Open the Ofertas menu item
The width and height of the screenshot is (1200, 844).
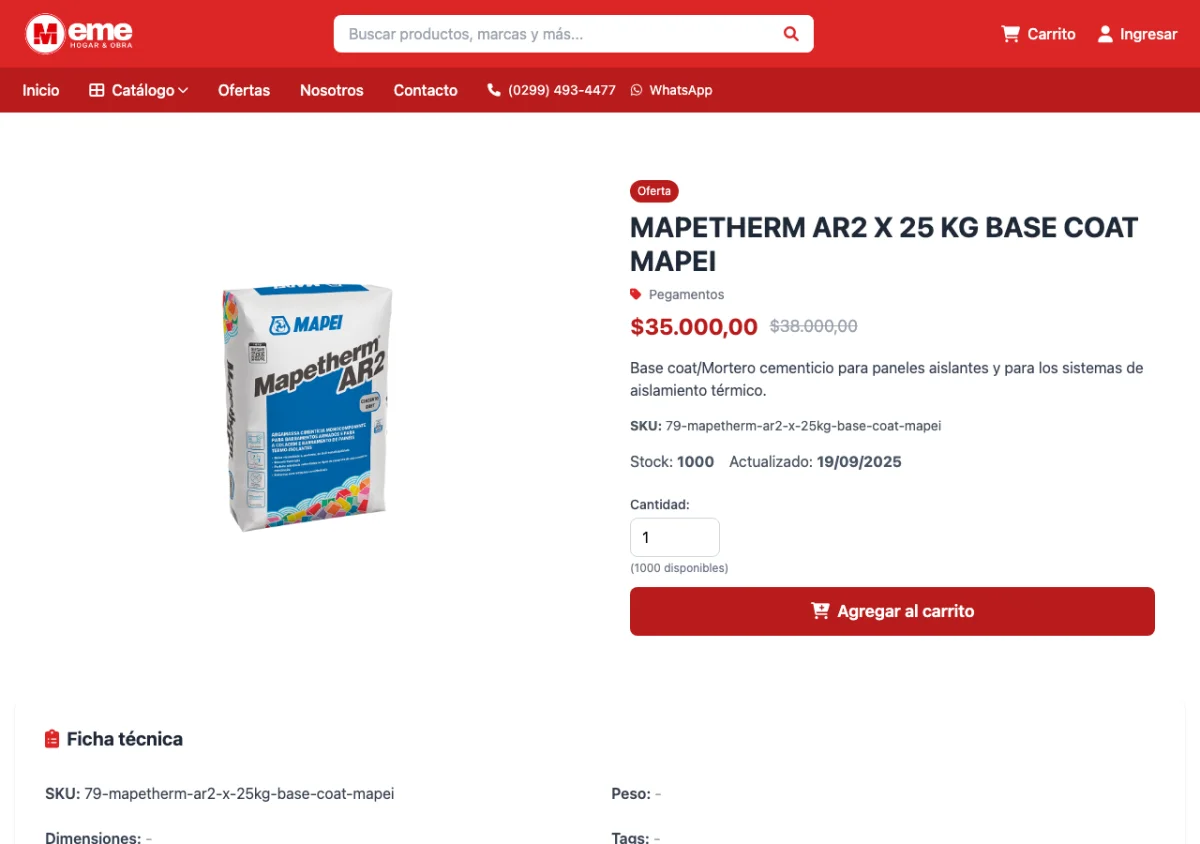[244, 90]
